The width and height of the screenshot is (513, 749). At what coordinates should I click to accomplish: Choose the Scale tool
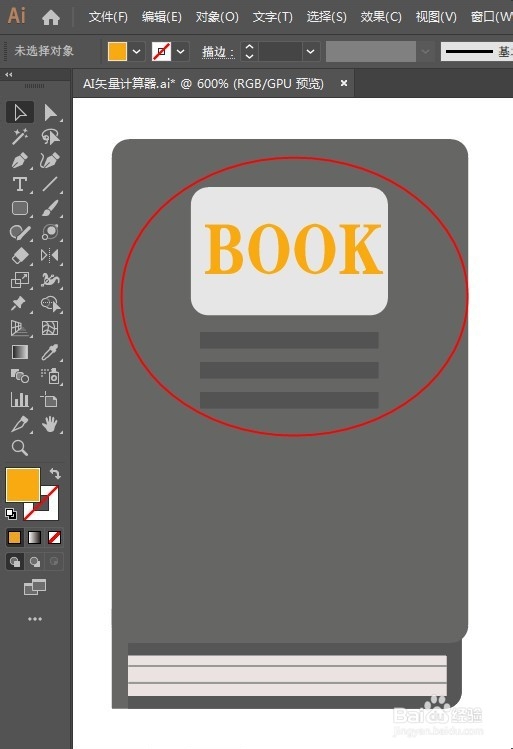pyautogui.click(x=20, y=280)
